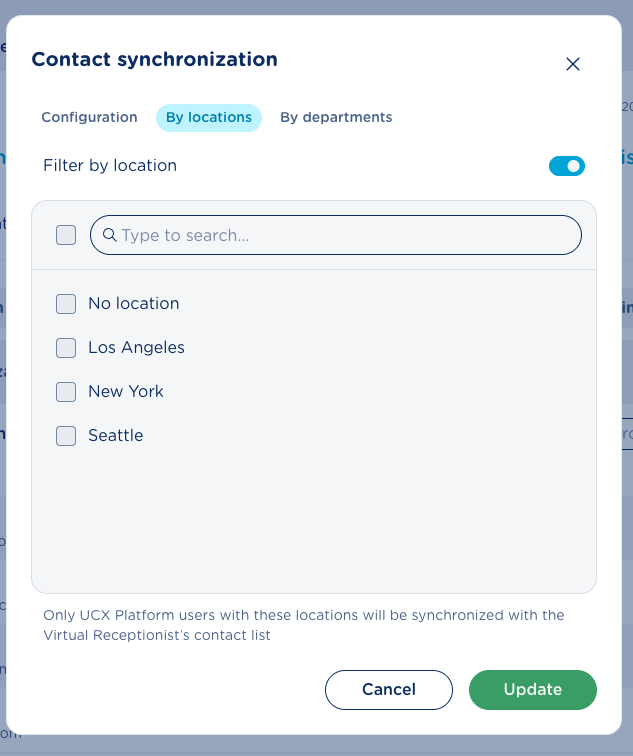Click the Seattle label text

pyautogui.click(x=116, y=436)
